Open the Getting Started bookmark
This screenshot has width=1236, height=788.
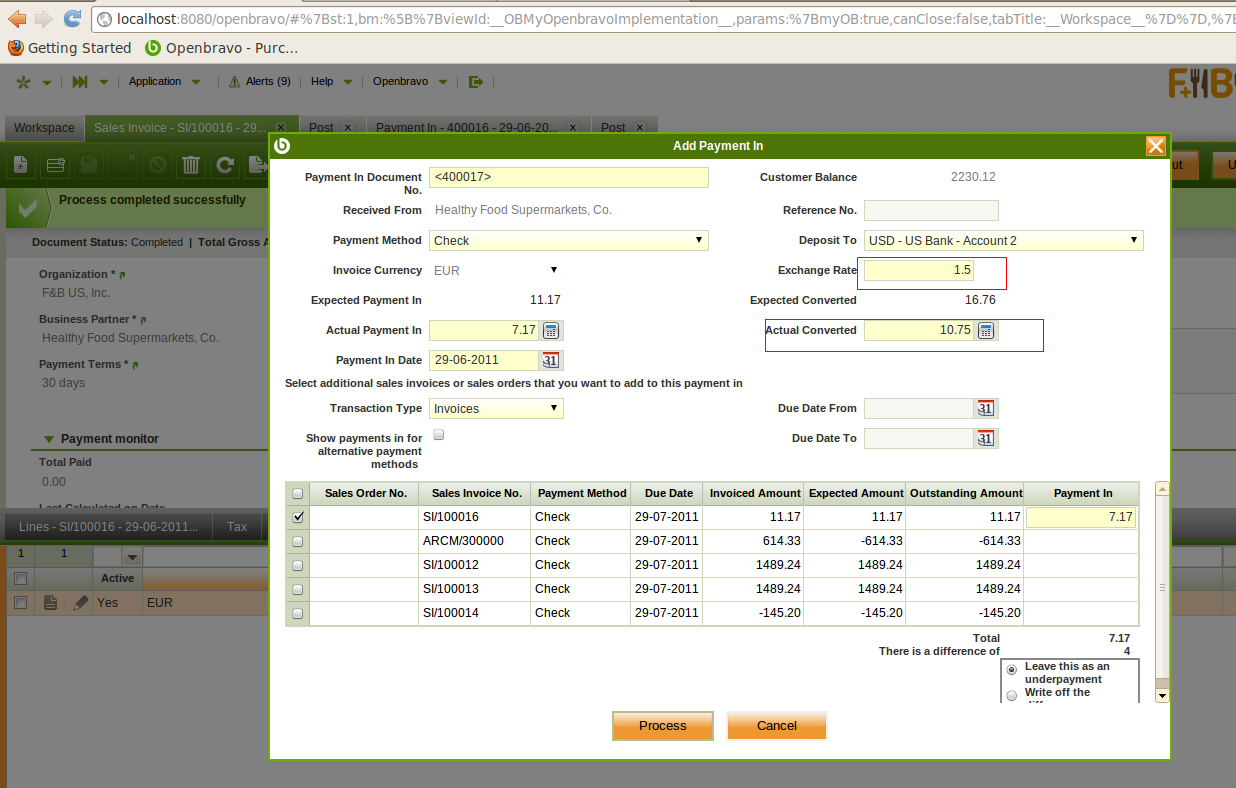click(70, 48)
